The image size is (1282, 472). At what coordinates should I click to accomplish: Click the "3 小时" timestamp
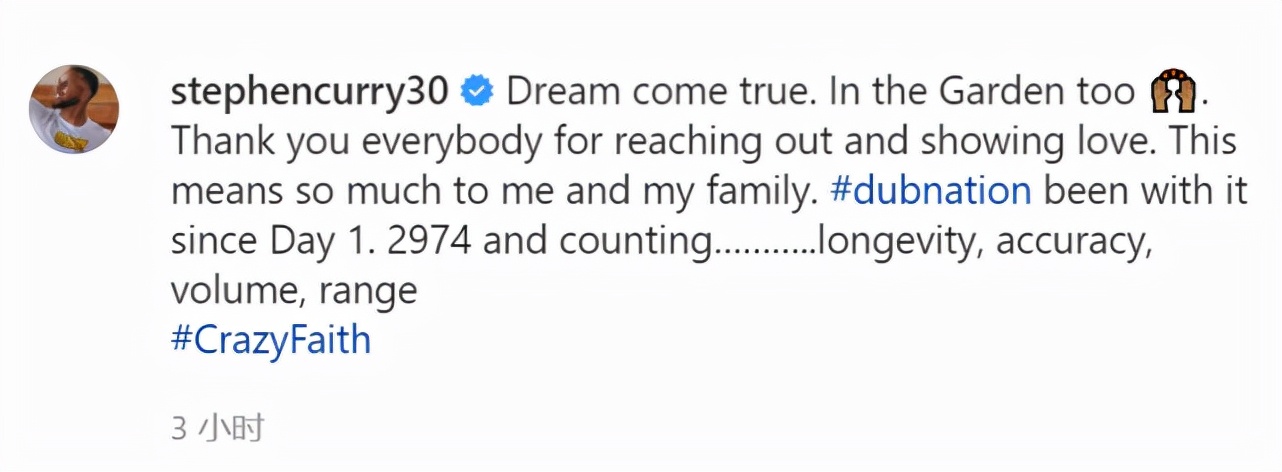tap(218, 428)
